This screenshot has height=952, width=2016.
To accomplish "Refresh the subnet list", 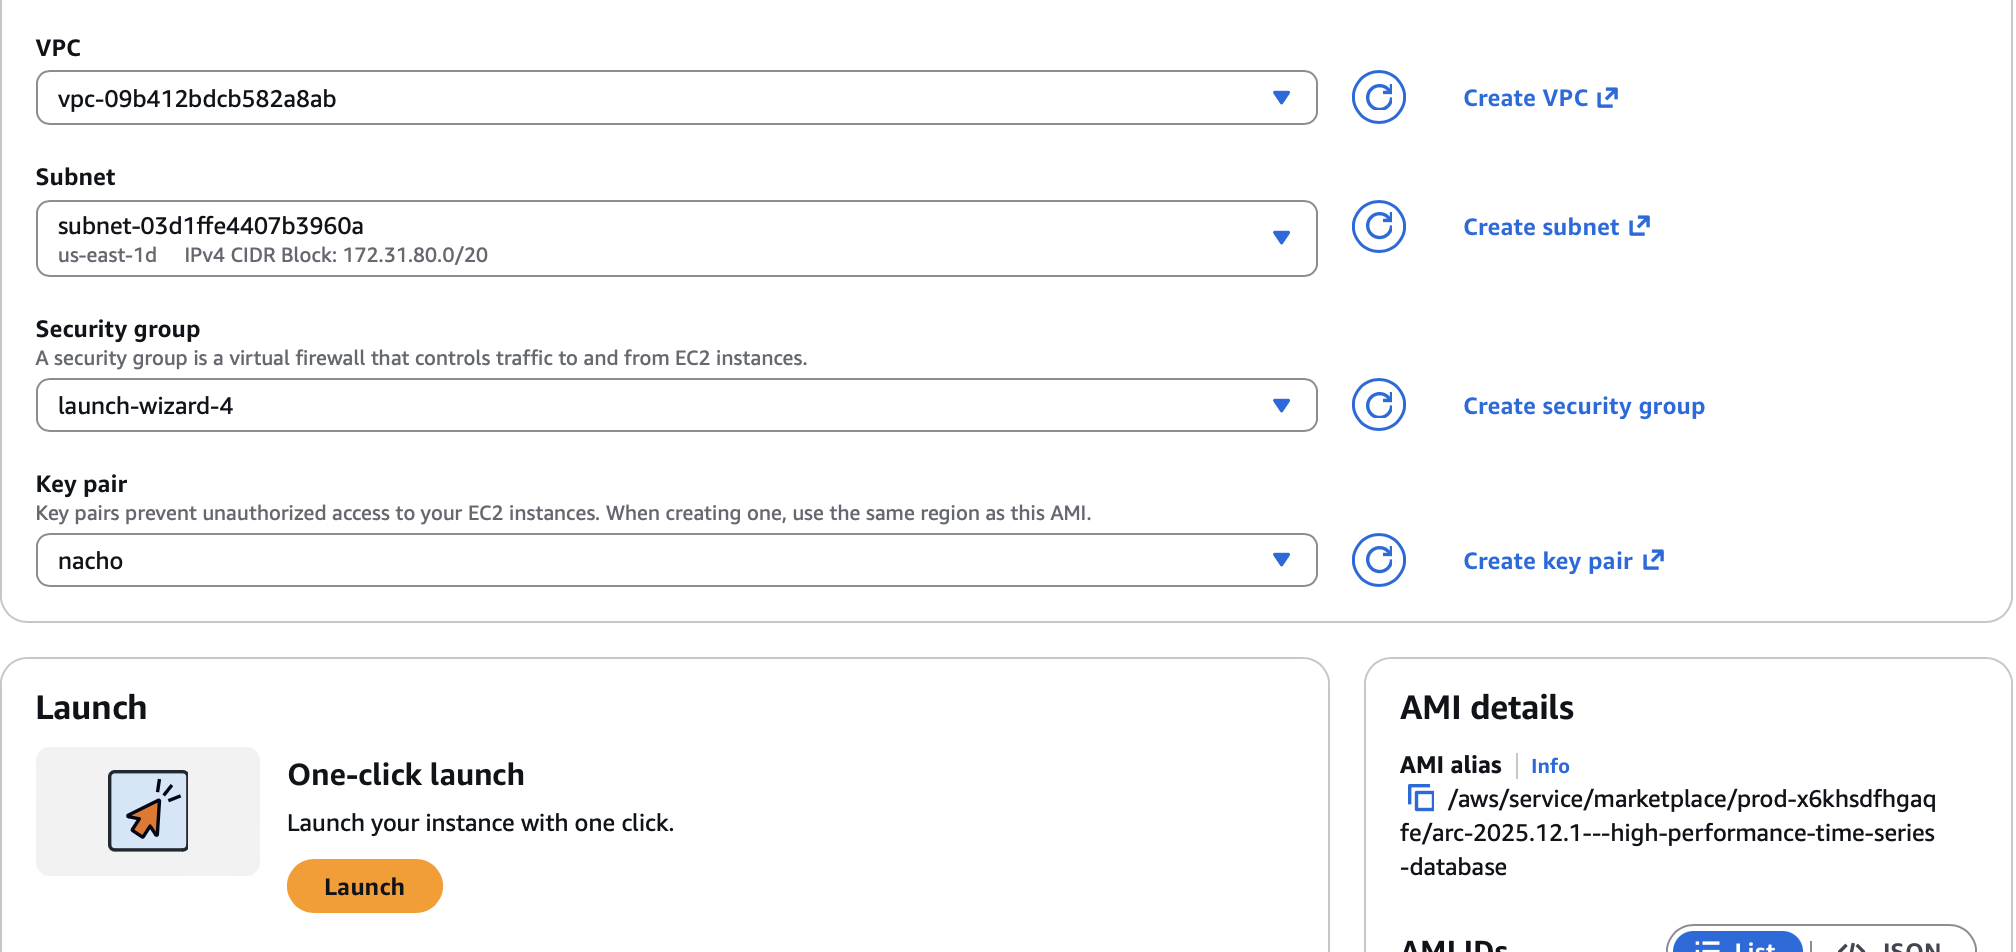I will coord(1377,227).
